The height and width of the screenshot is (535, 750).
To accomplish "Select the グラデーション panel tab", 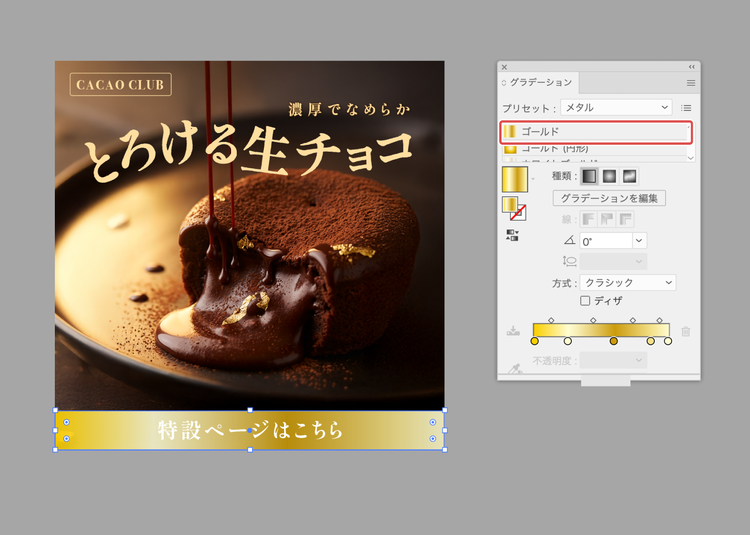I will [540, 83].
